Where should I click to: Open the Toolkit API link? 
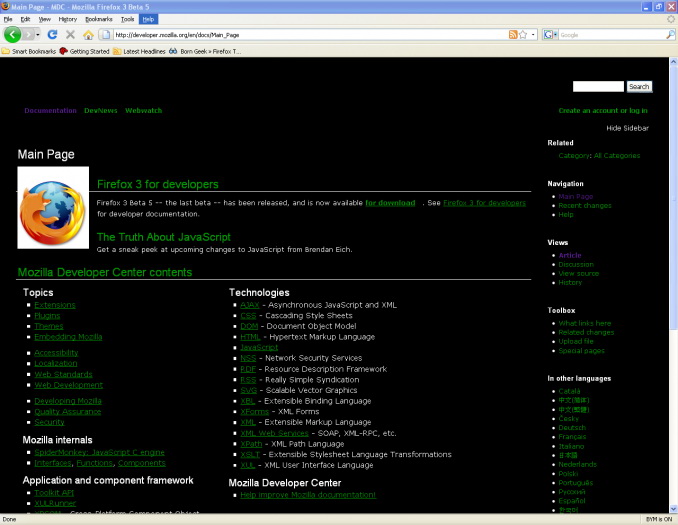54,493
